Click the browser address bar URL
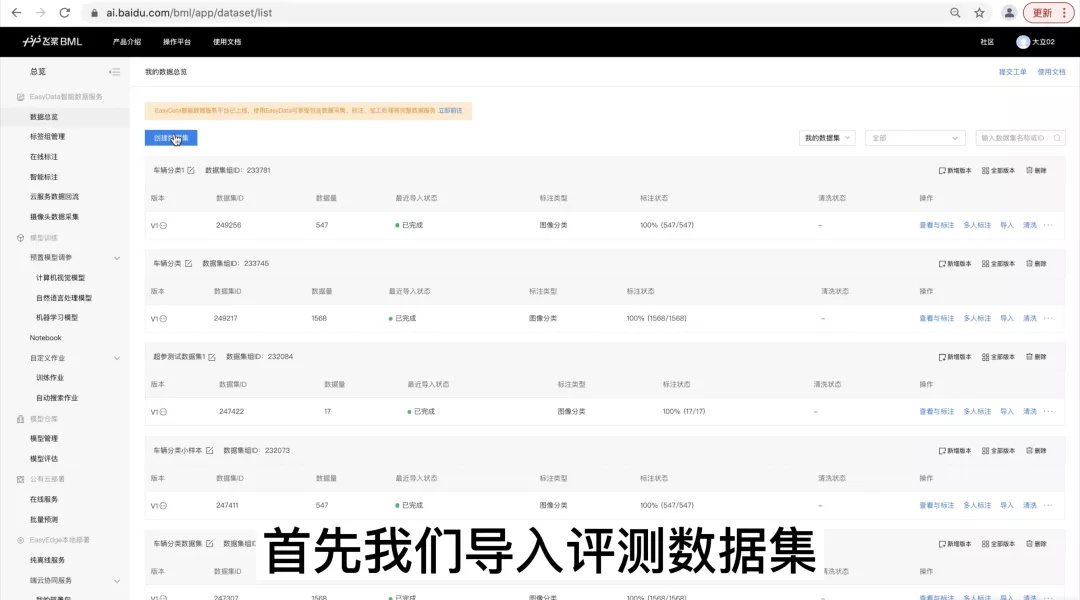The width and height of the screenshot is (1080, 600). click(x=189, y=12)
